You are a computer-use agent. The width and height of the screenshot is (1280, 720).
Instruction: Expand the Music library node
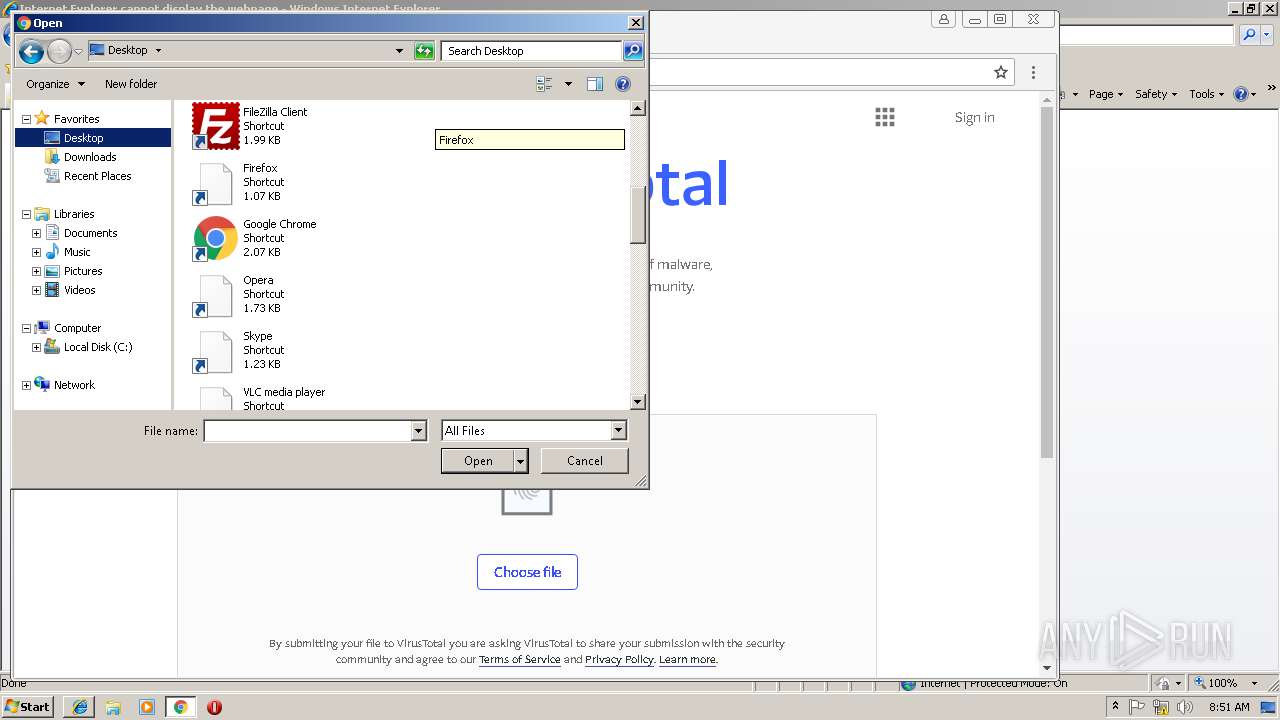coord(36,252)
